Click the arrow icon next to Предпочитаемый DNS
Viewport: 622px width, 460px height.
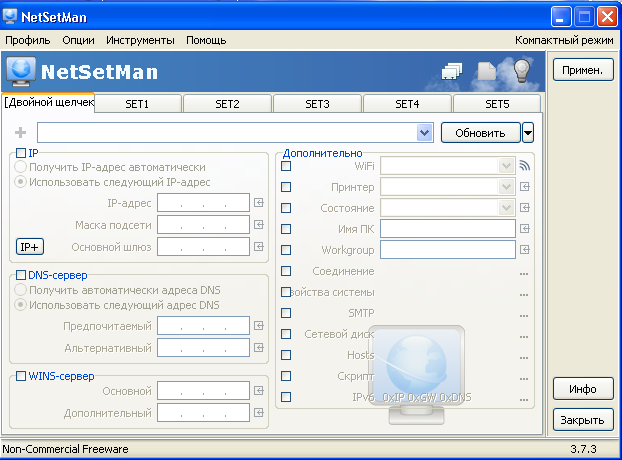[x=259, y=326]
